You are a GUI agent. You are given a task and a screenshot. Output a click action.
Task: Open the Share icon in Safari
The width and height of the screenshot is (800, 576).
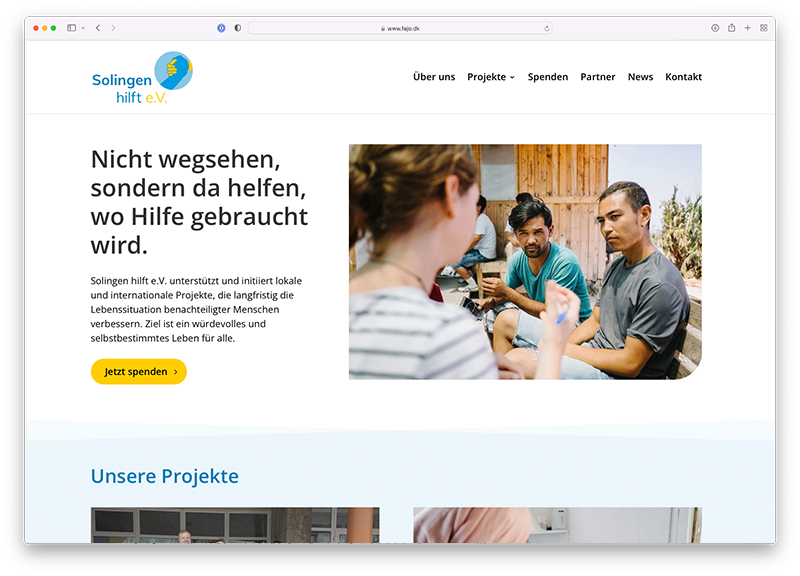pyautogui.click(x=732, y=28)
